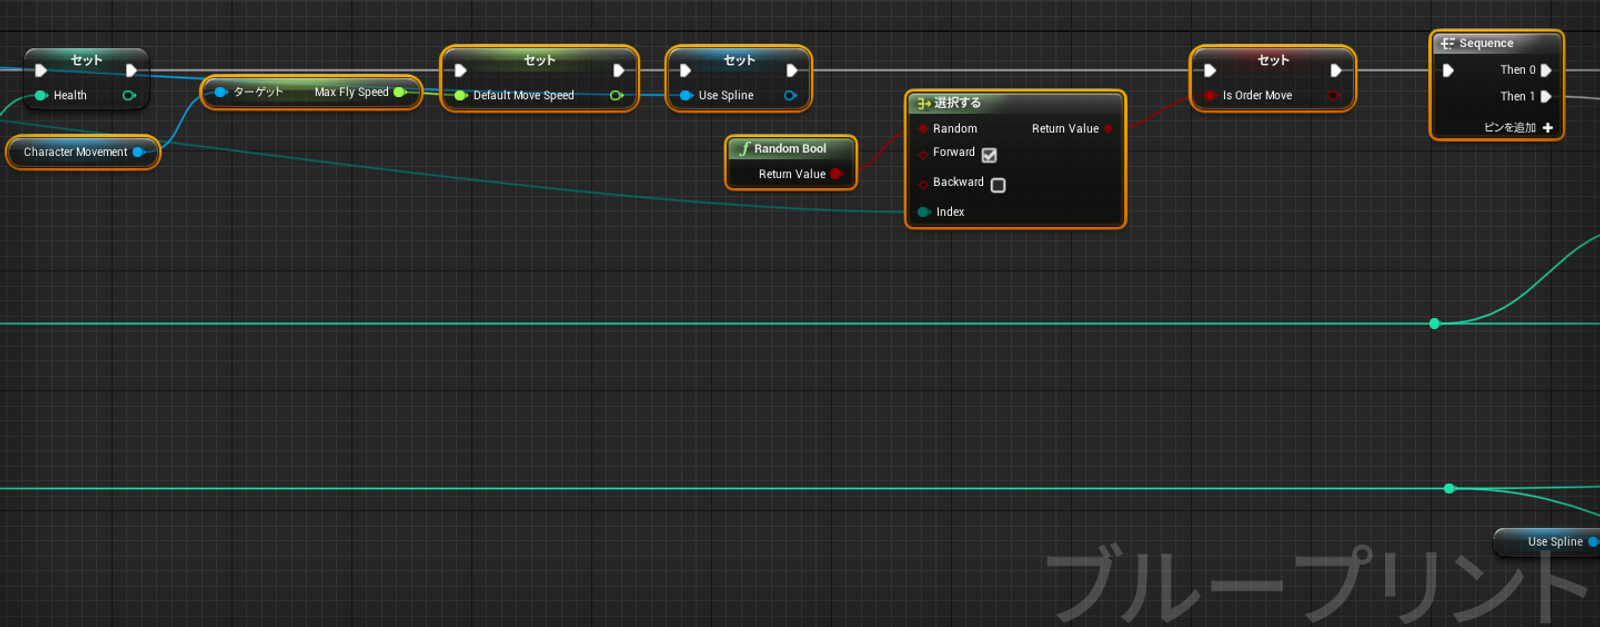Click the Max Fly Speed label
Image resolution: width=1600 pixels, height=627 pixels.
pos(351,92)
